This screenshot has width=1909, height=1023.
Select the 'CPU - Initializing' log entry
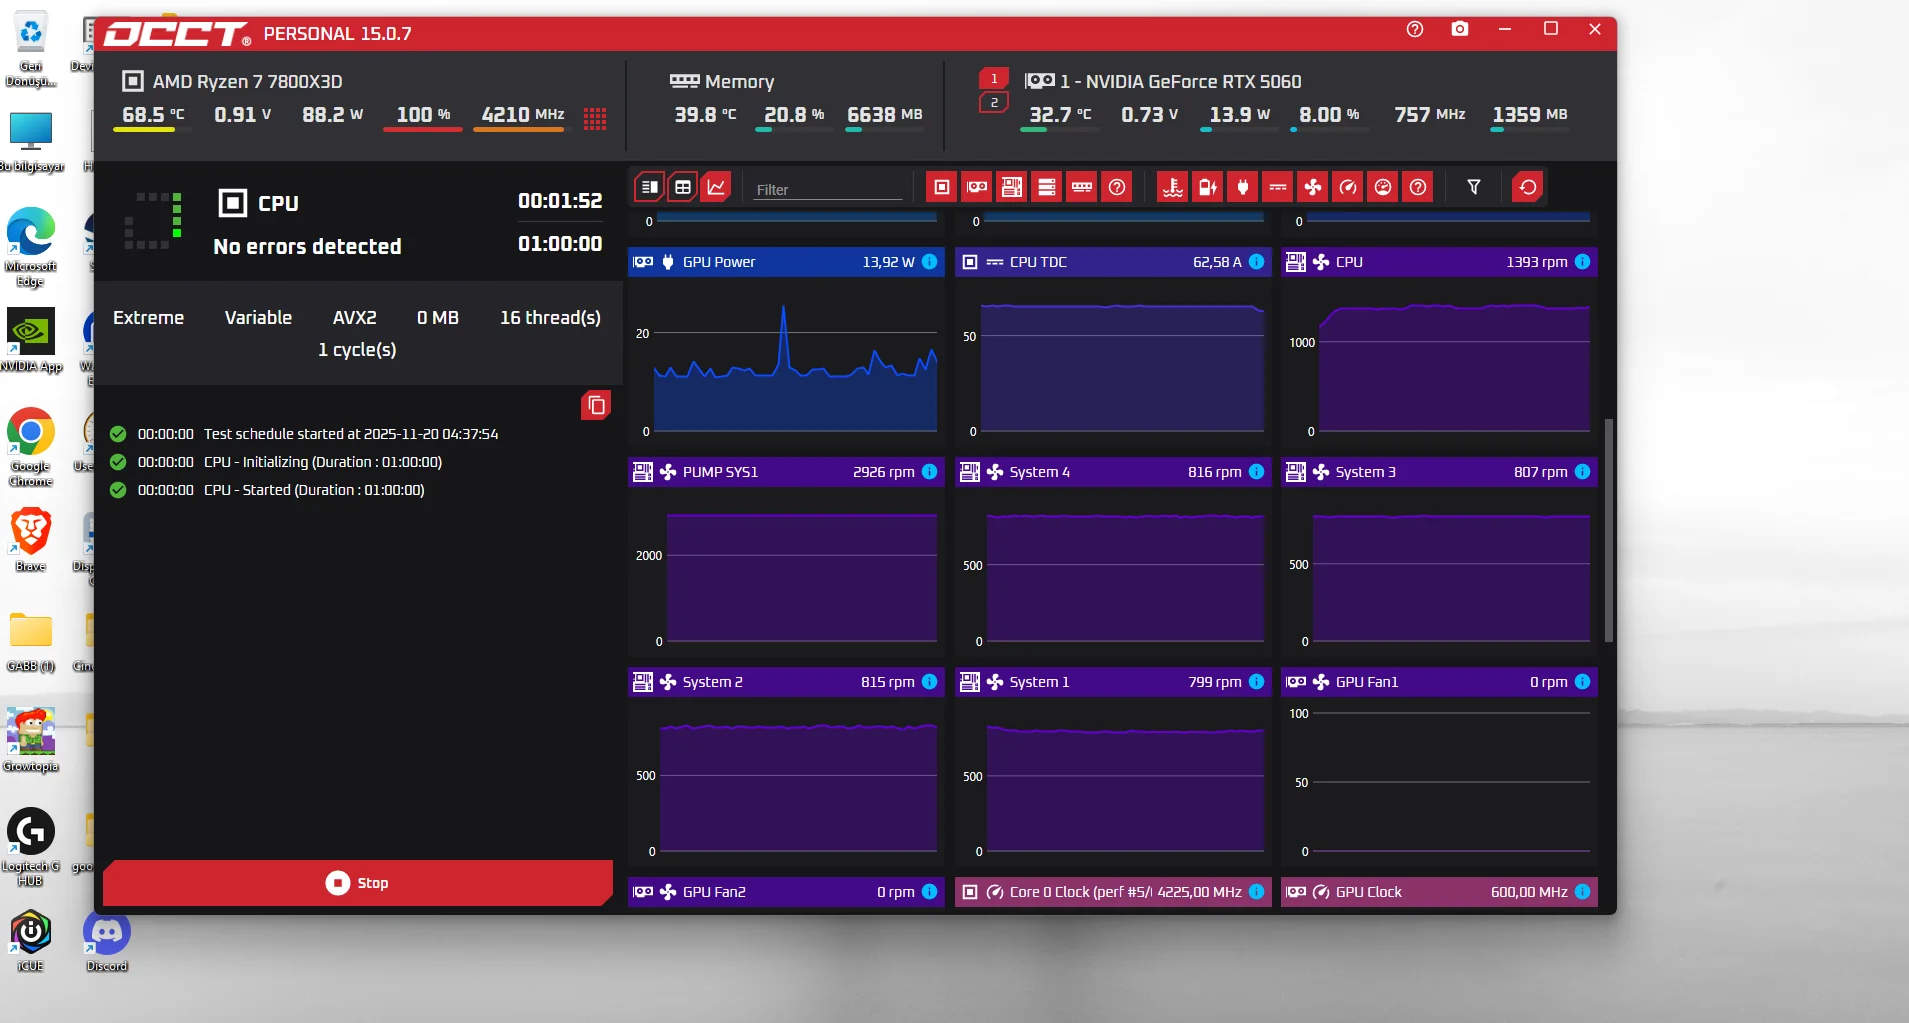click(276, 462)
